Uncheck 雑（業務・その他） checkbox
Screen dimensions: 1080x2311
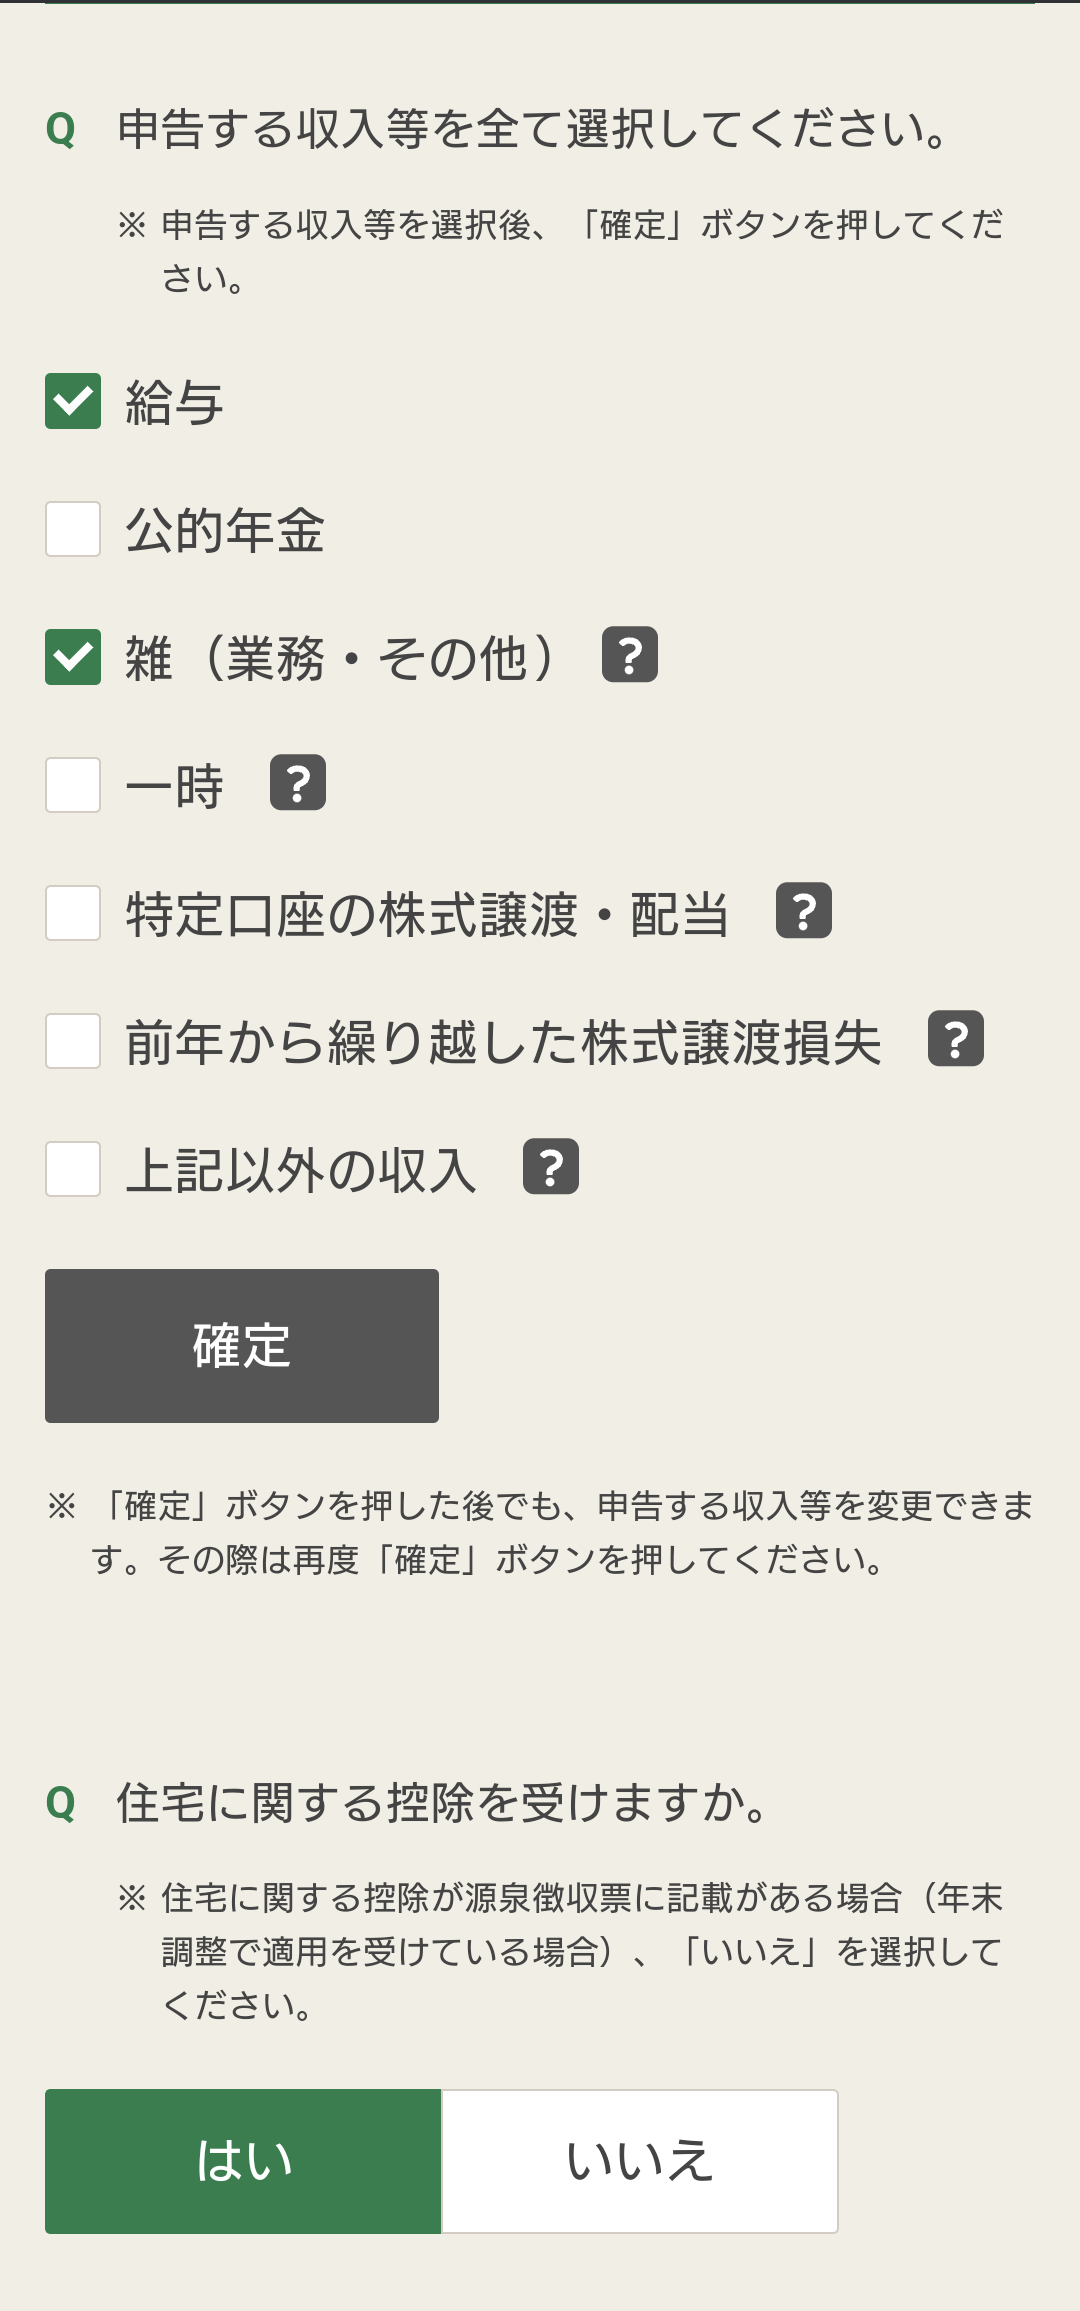(x=73, y=657)
